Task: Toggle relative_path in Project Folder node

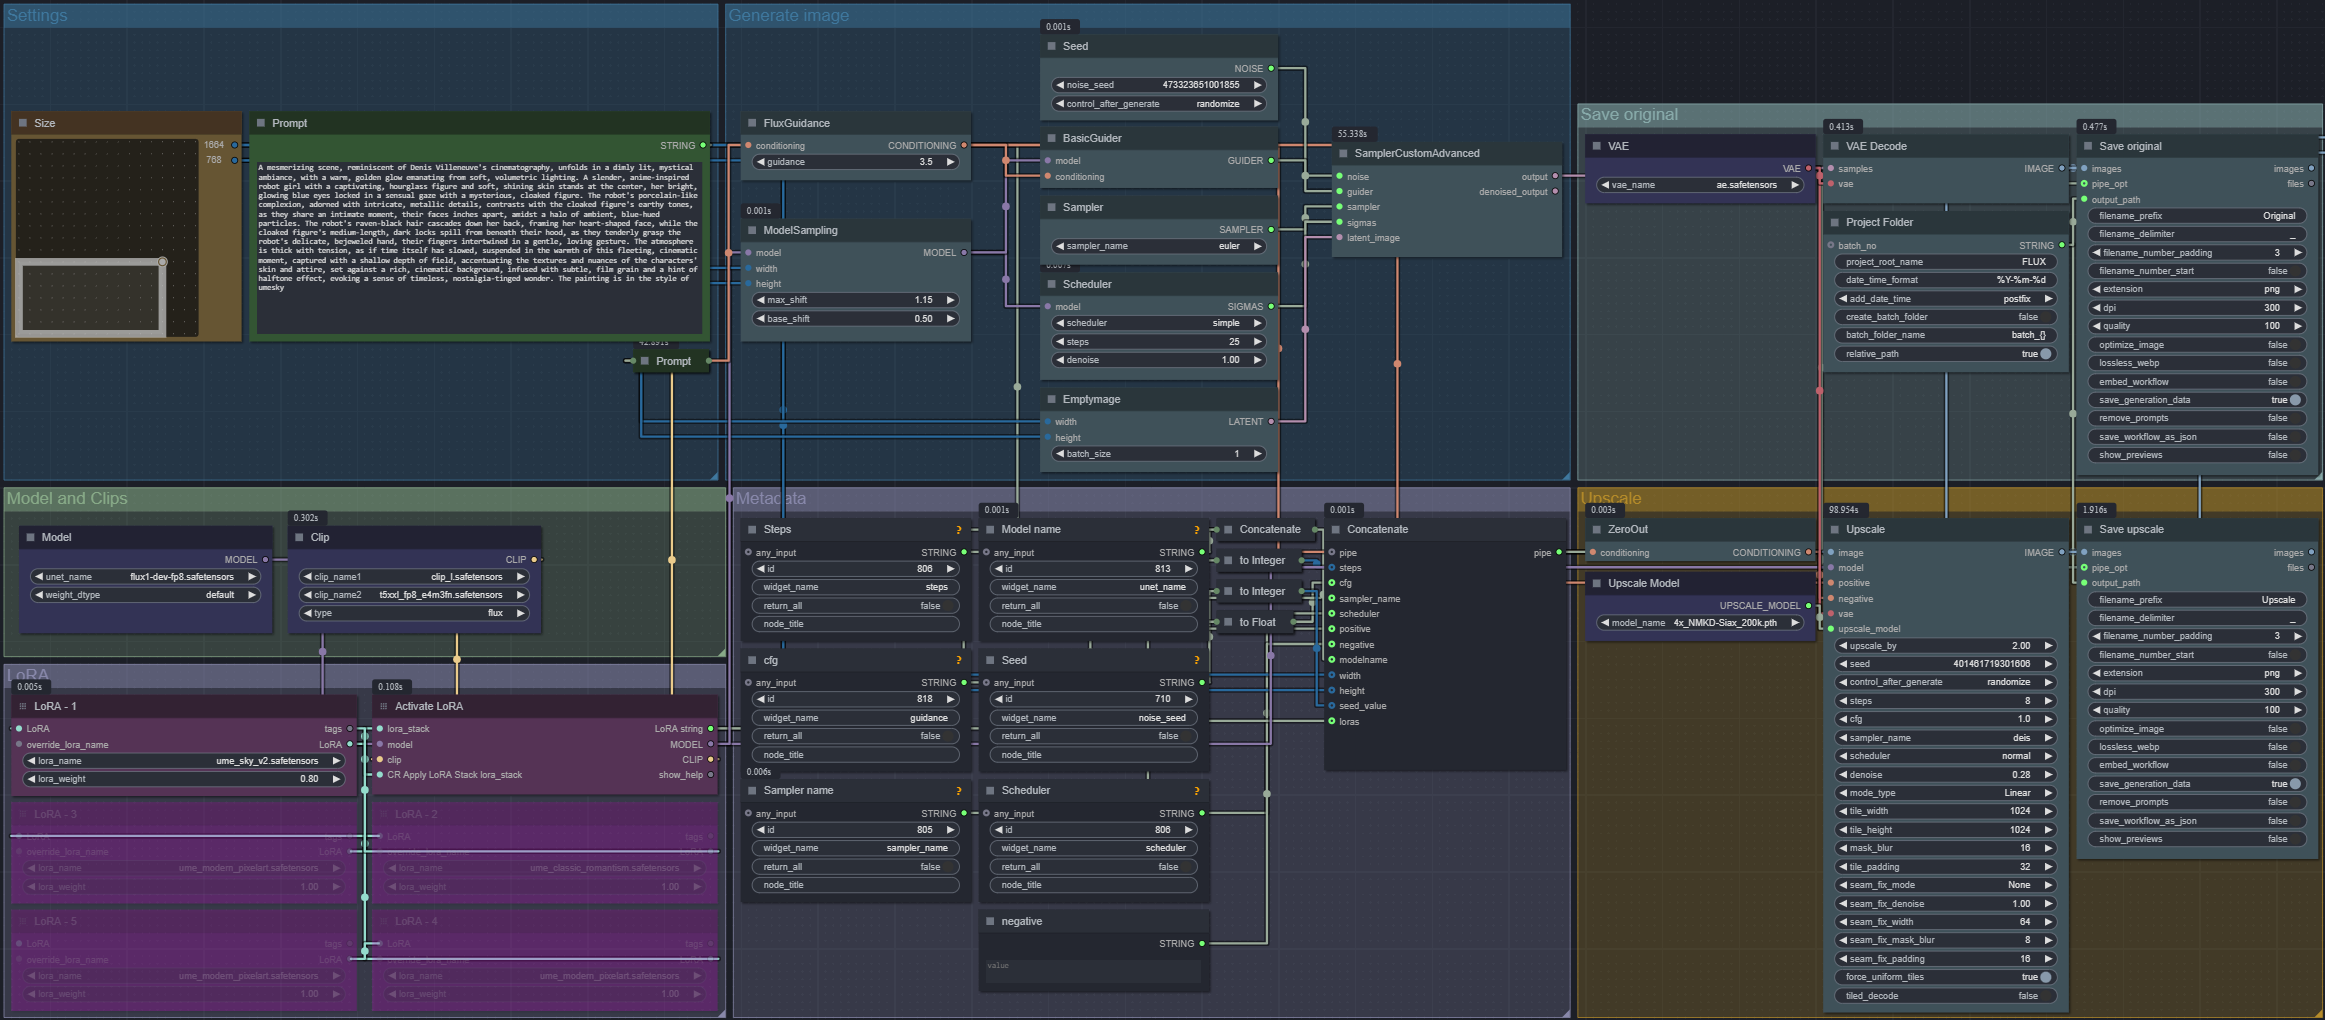Action: pos(2045,354)
